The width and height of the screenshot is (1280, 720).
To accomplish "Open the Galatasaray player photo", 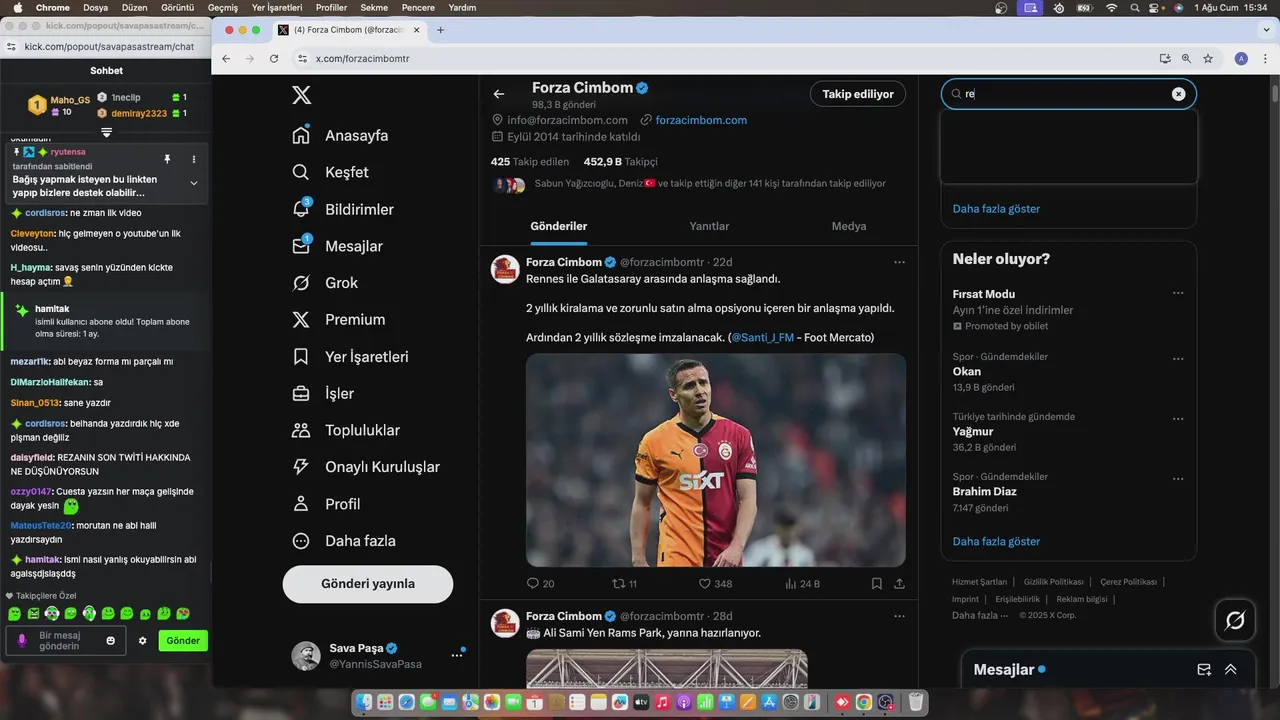I will click(x=716, y=460).
